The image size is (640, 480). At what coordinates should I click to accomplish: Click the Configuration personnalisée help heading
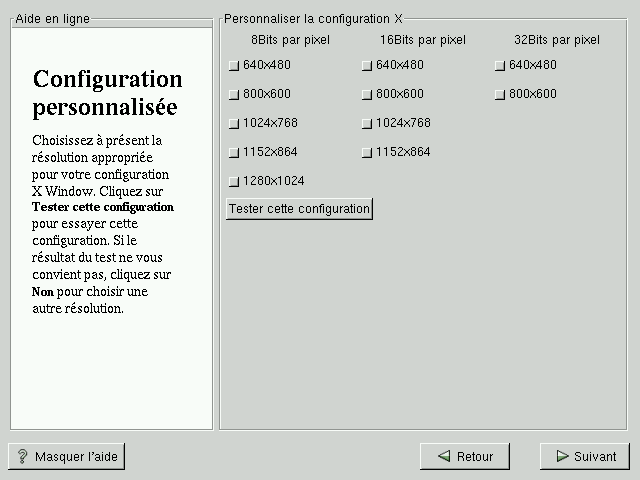[108, 92]
